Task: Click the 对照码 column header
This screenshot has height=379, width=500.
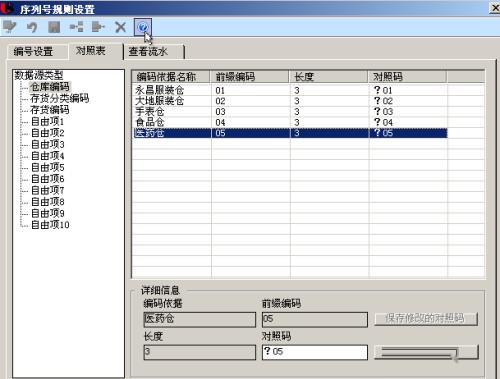Action: coord(407,77)
